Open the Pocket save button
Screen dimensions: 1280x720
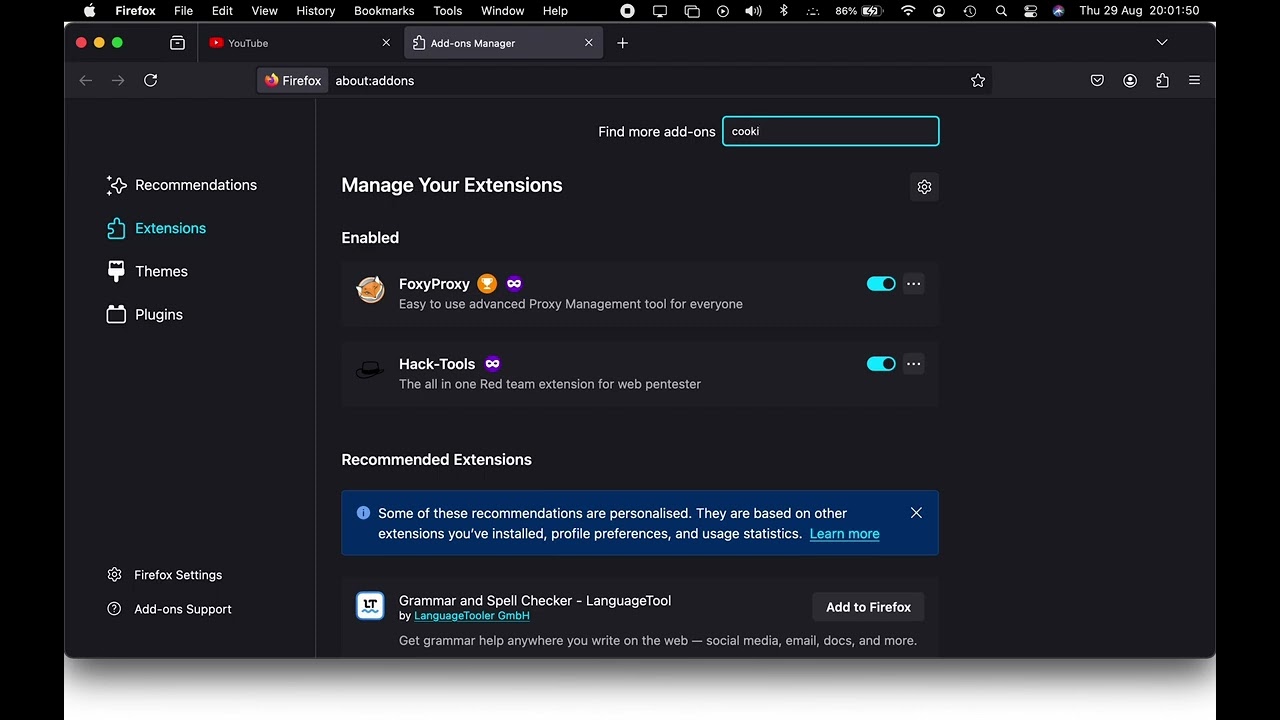1097,80
